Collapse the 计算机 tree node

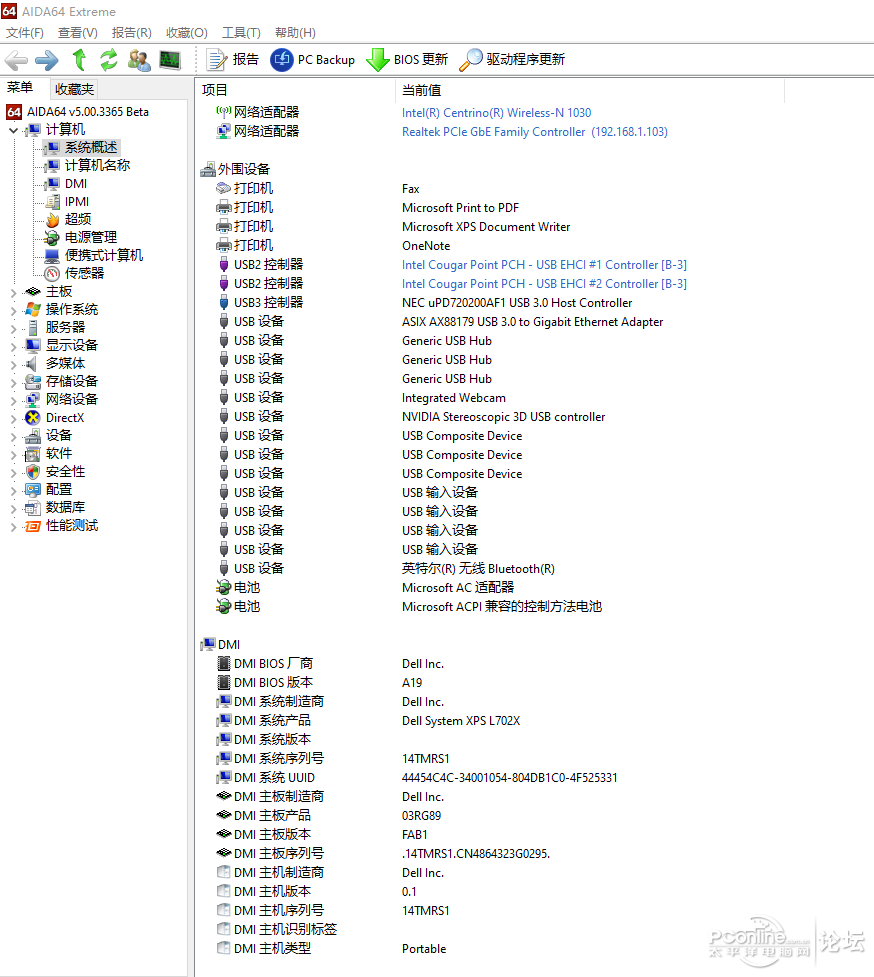pyautogui.click(x=13, y=130)
